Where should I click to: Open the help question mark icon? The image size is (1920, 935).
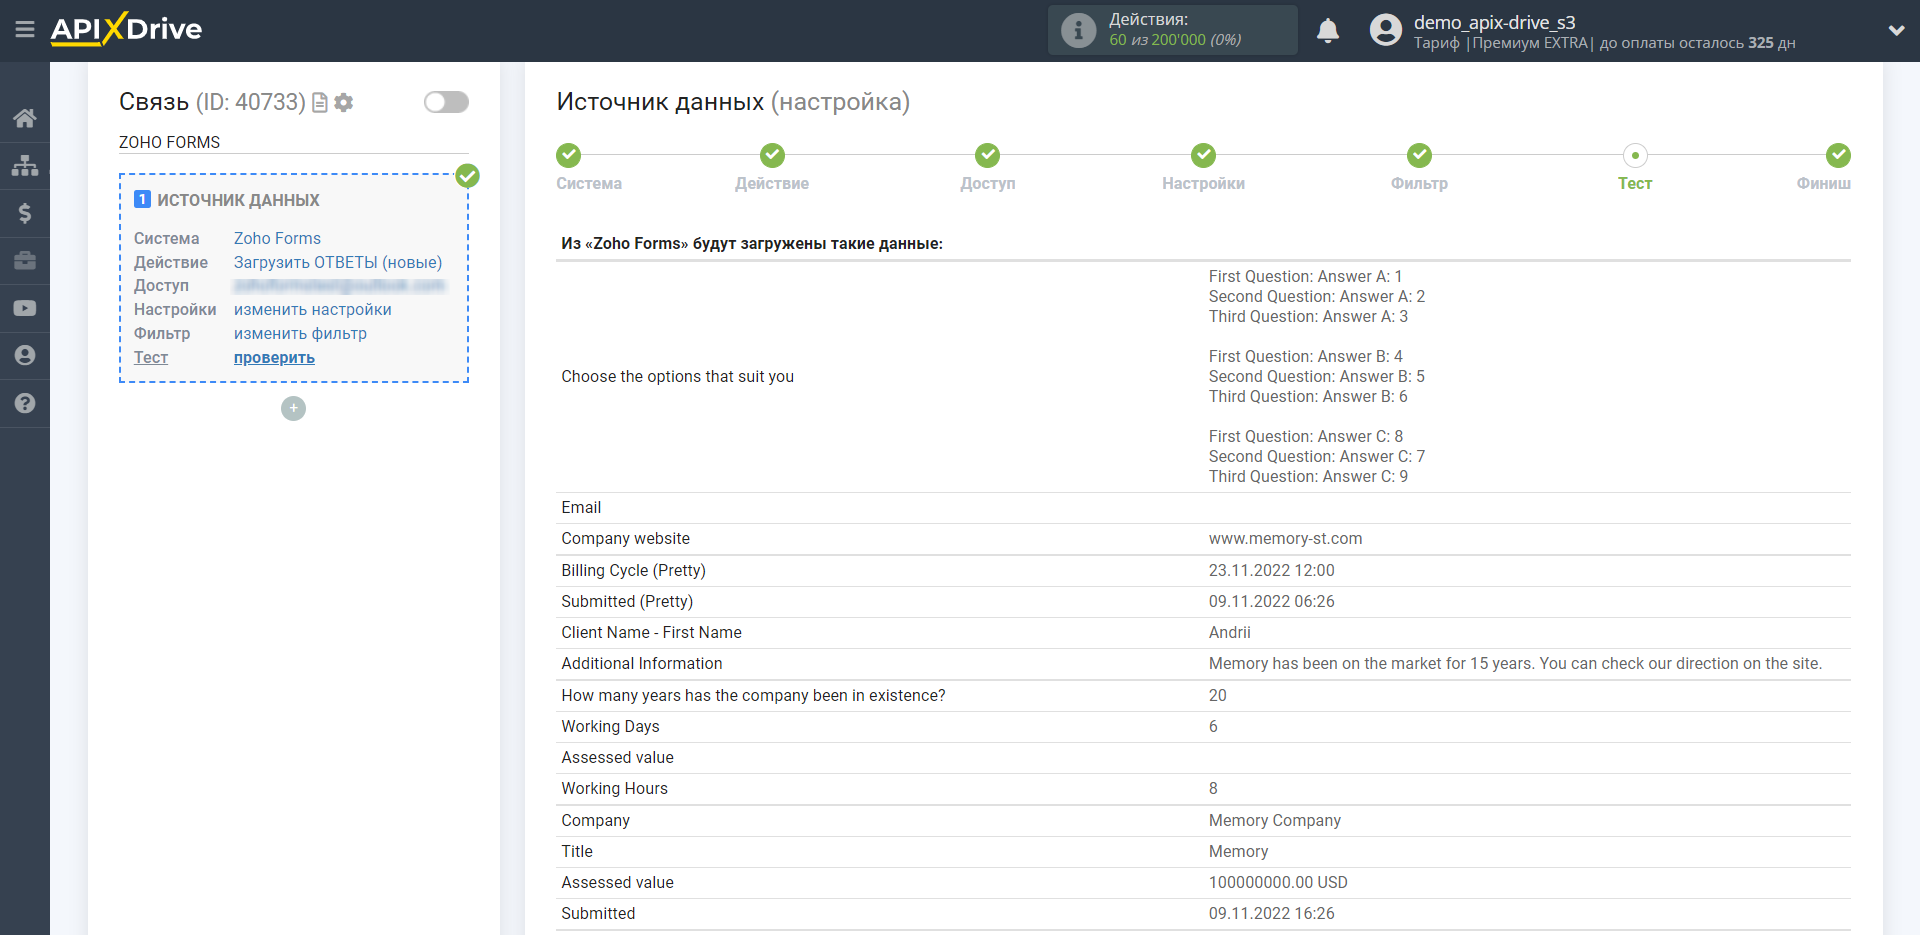(25, 403)
